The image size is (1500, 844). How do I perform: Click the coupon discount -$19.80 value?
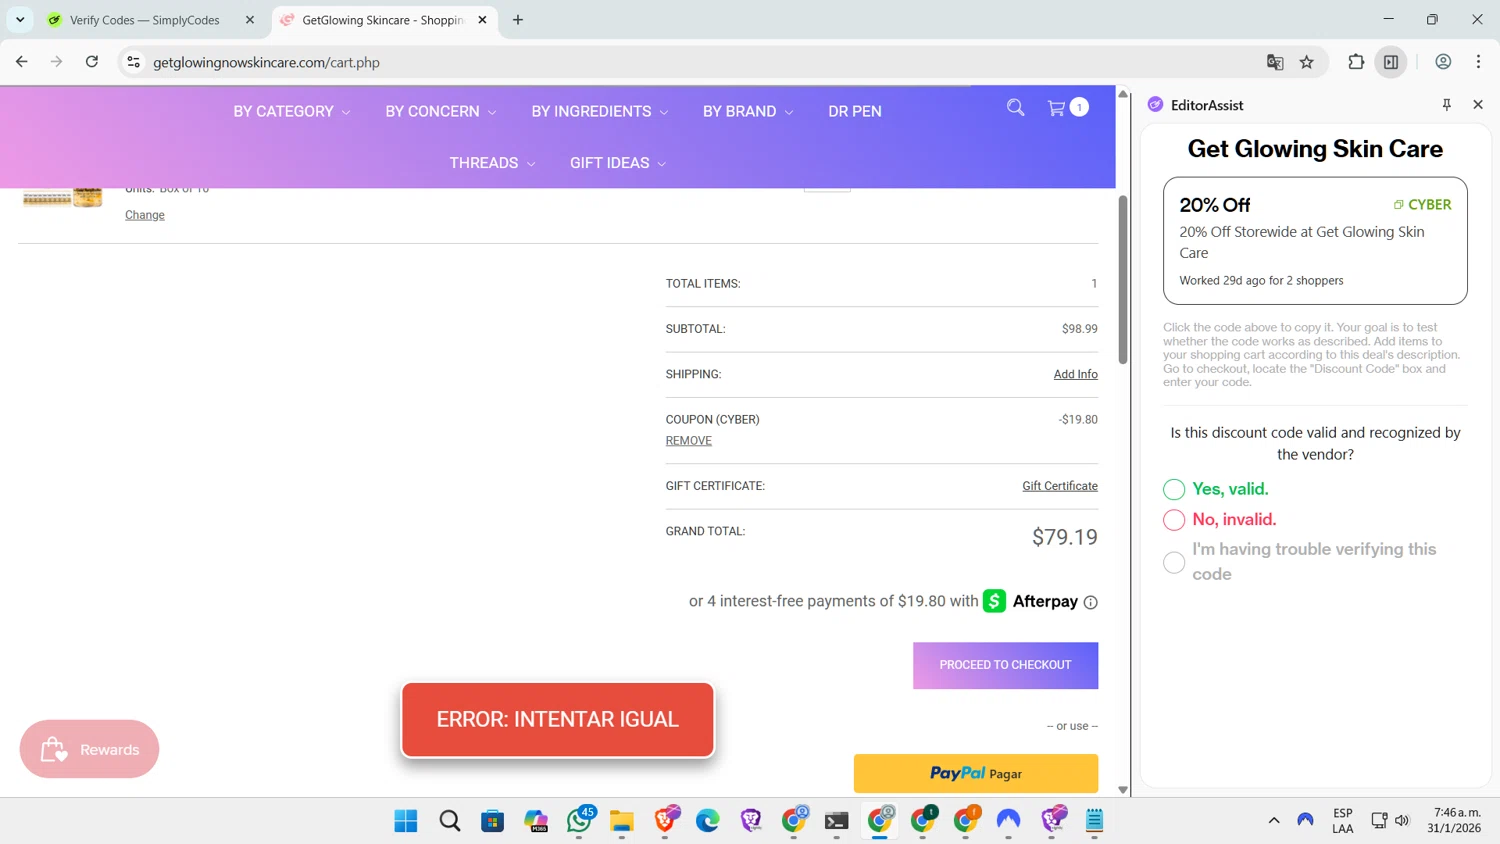[1078, 420]
